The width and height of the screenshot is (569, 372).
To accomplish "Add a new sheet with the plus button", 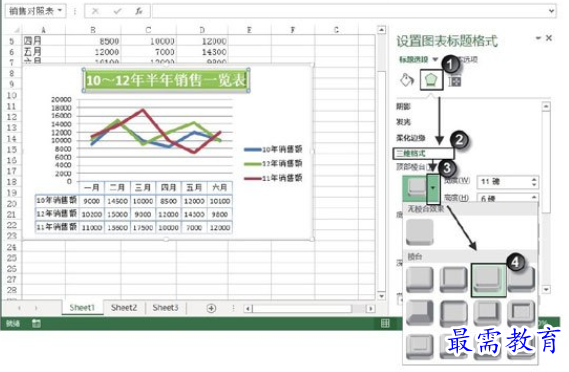I will pyautogui.click(x=211, y=308).
